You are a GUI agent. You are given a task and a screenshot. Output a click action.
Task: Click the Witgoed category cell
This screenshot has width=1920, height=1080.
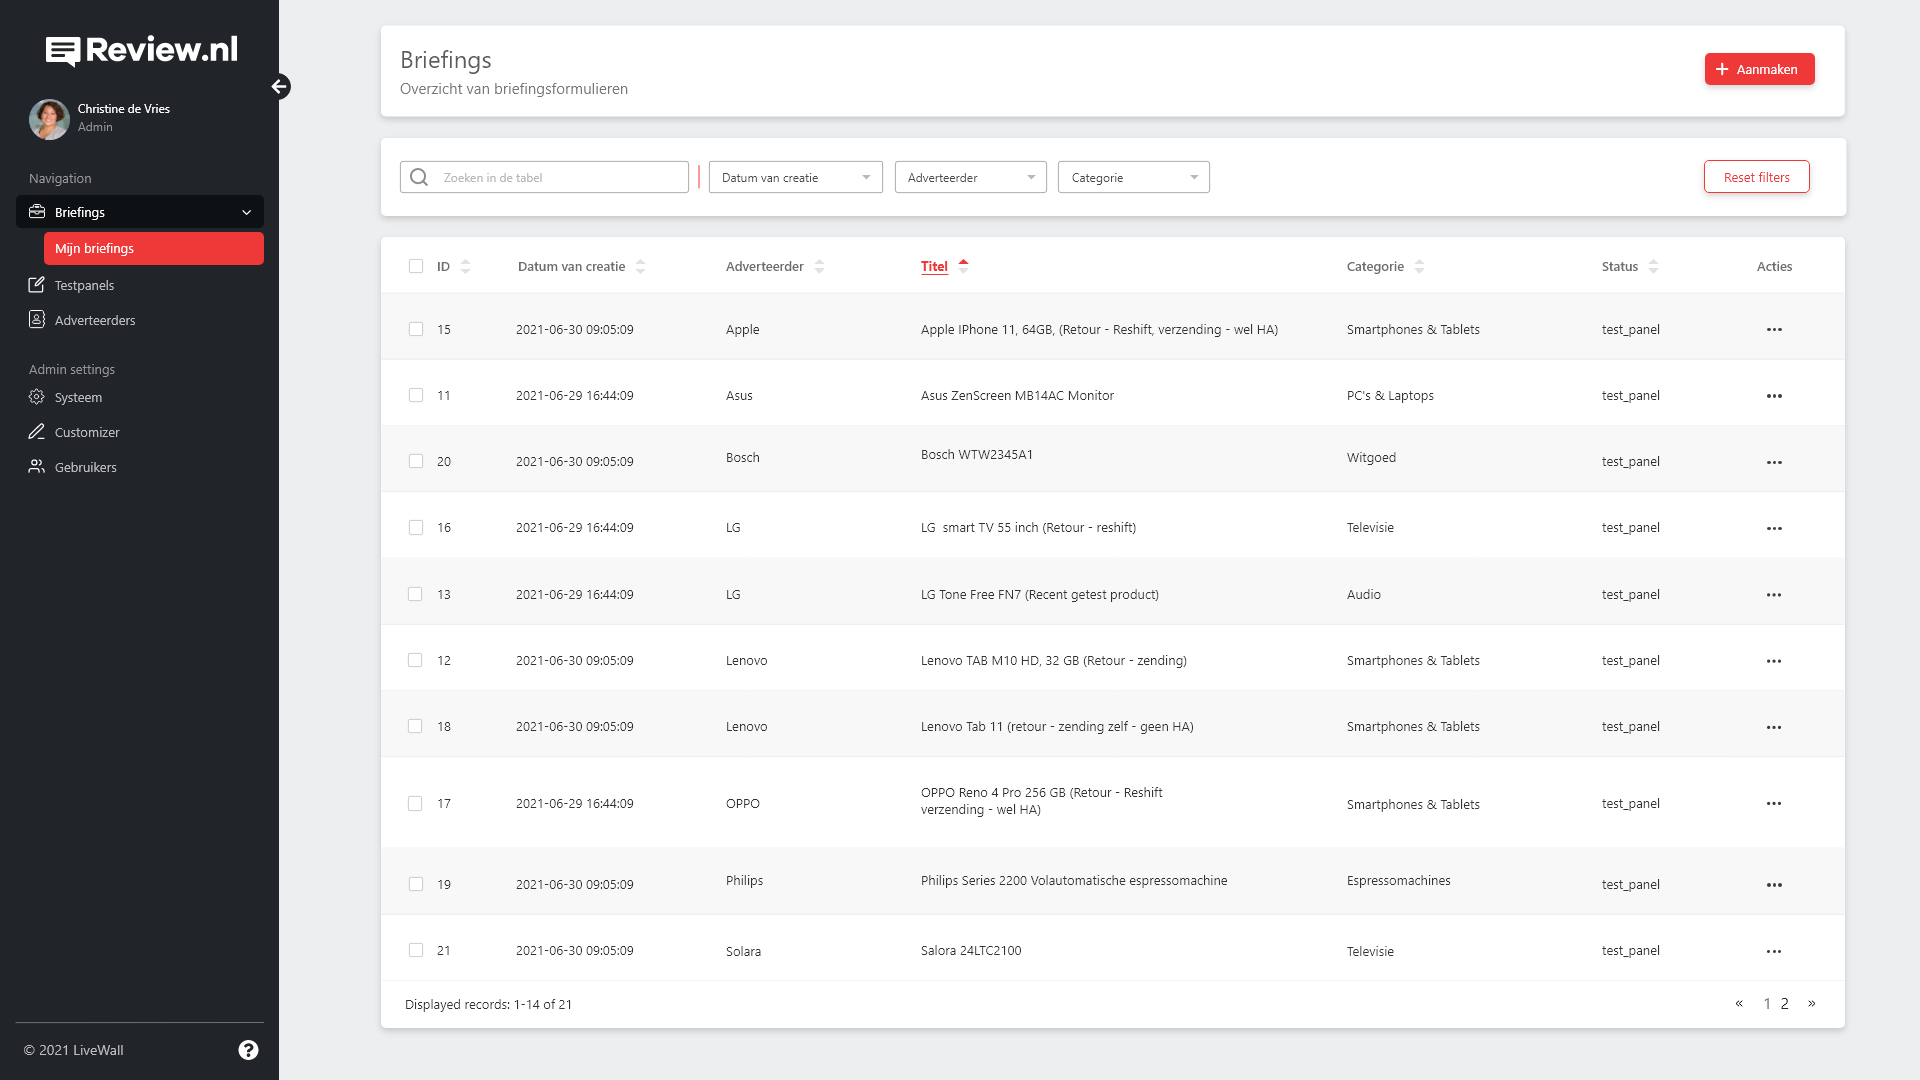(1371, 457)
